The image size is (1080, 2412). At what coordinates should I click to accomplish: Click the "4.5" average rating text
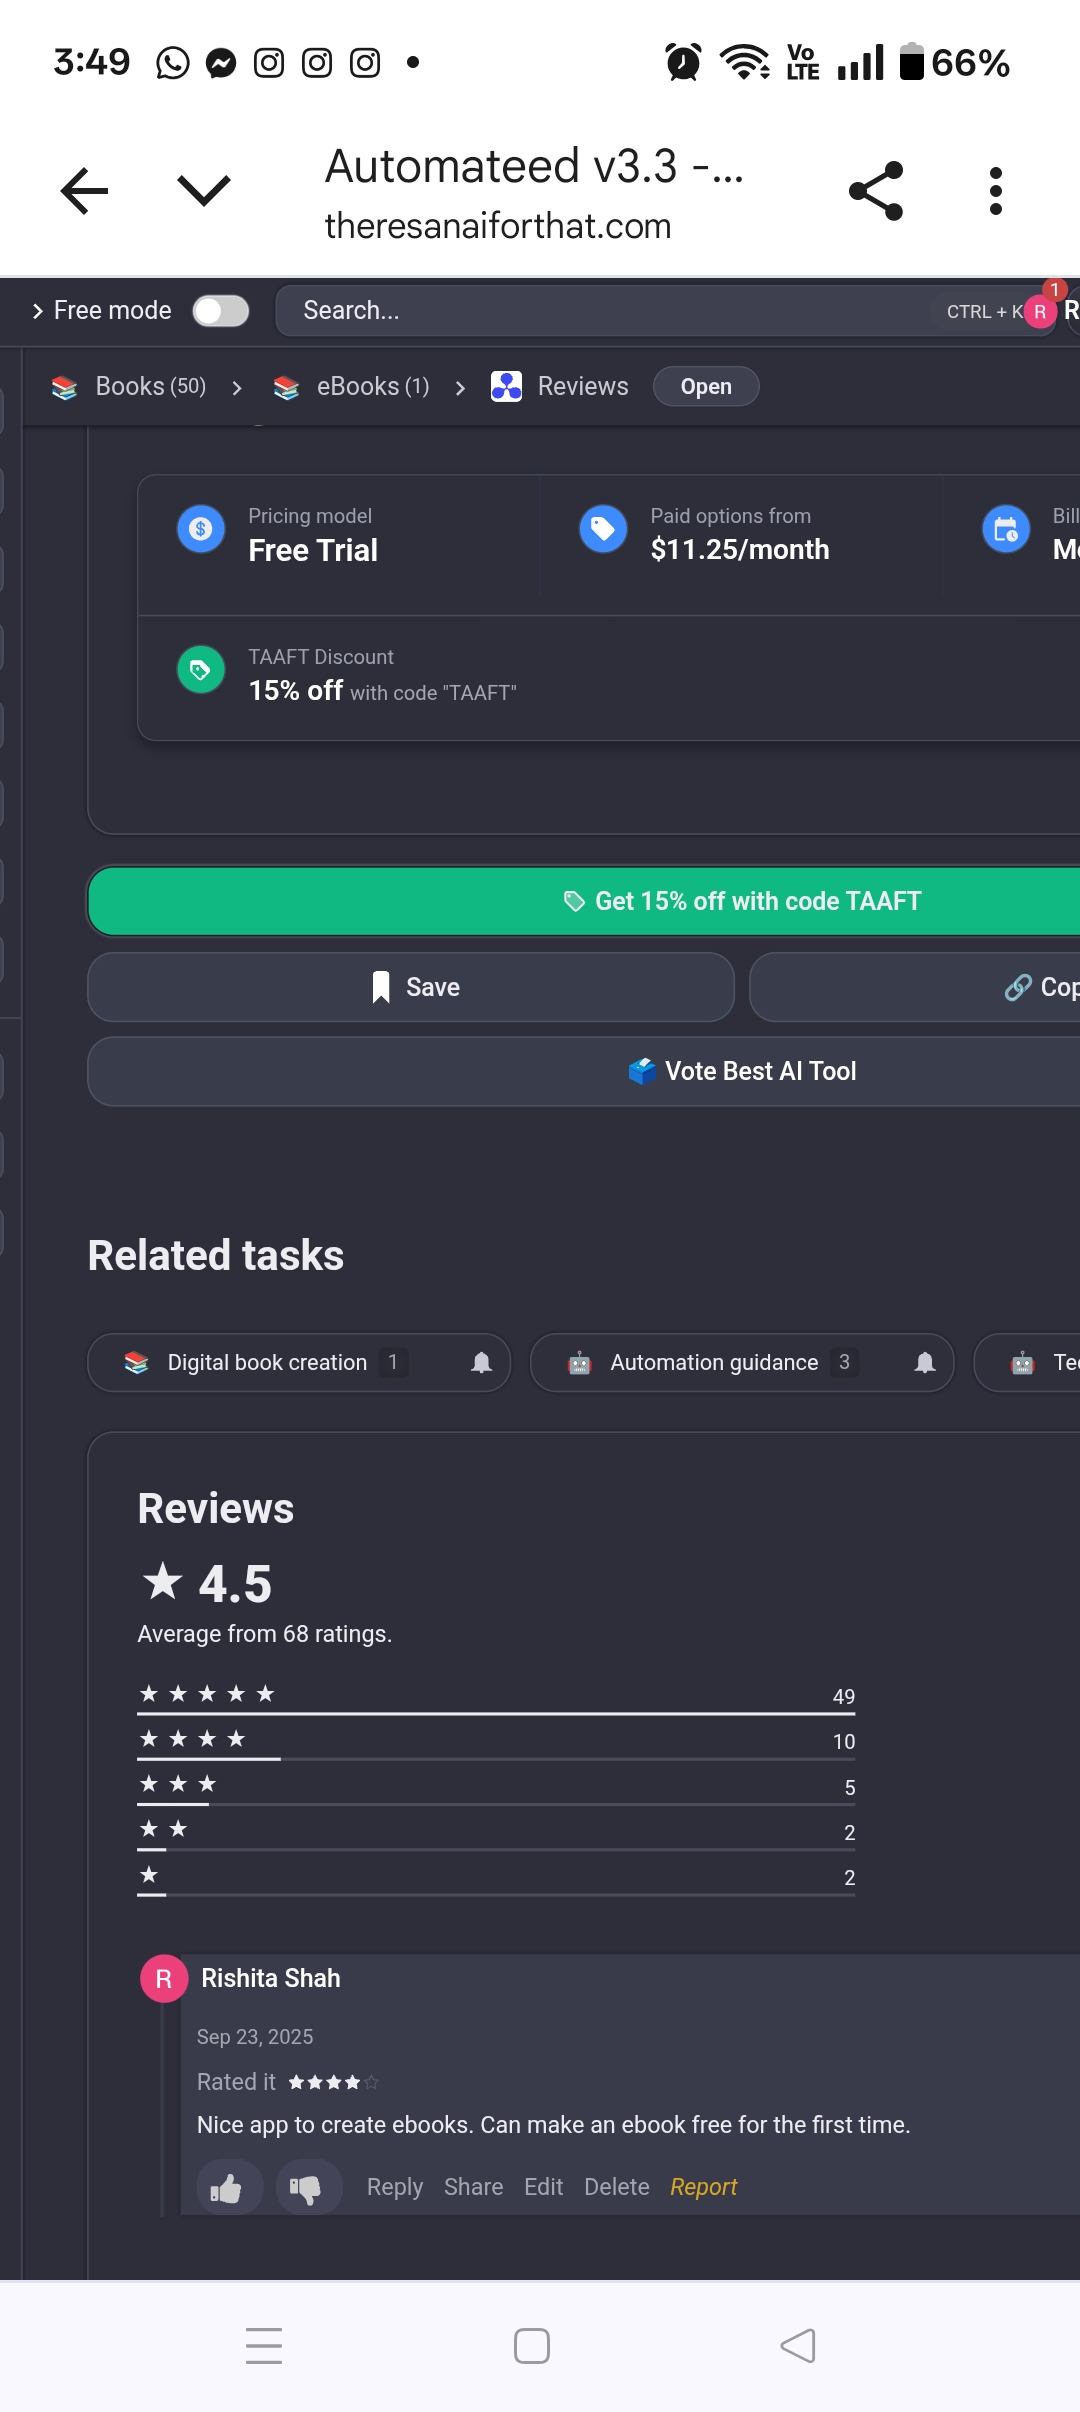tap(235, 1584)
